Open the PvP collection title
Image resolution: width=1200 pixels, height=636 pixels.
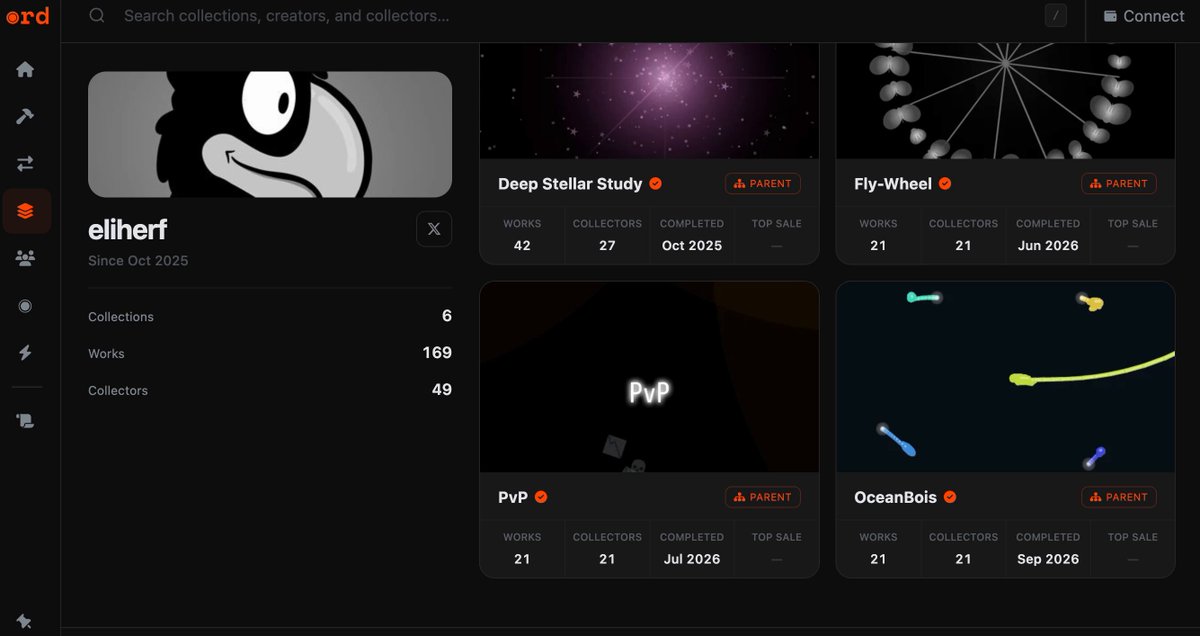click(513, 497)
